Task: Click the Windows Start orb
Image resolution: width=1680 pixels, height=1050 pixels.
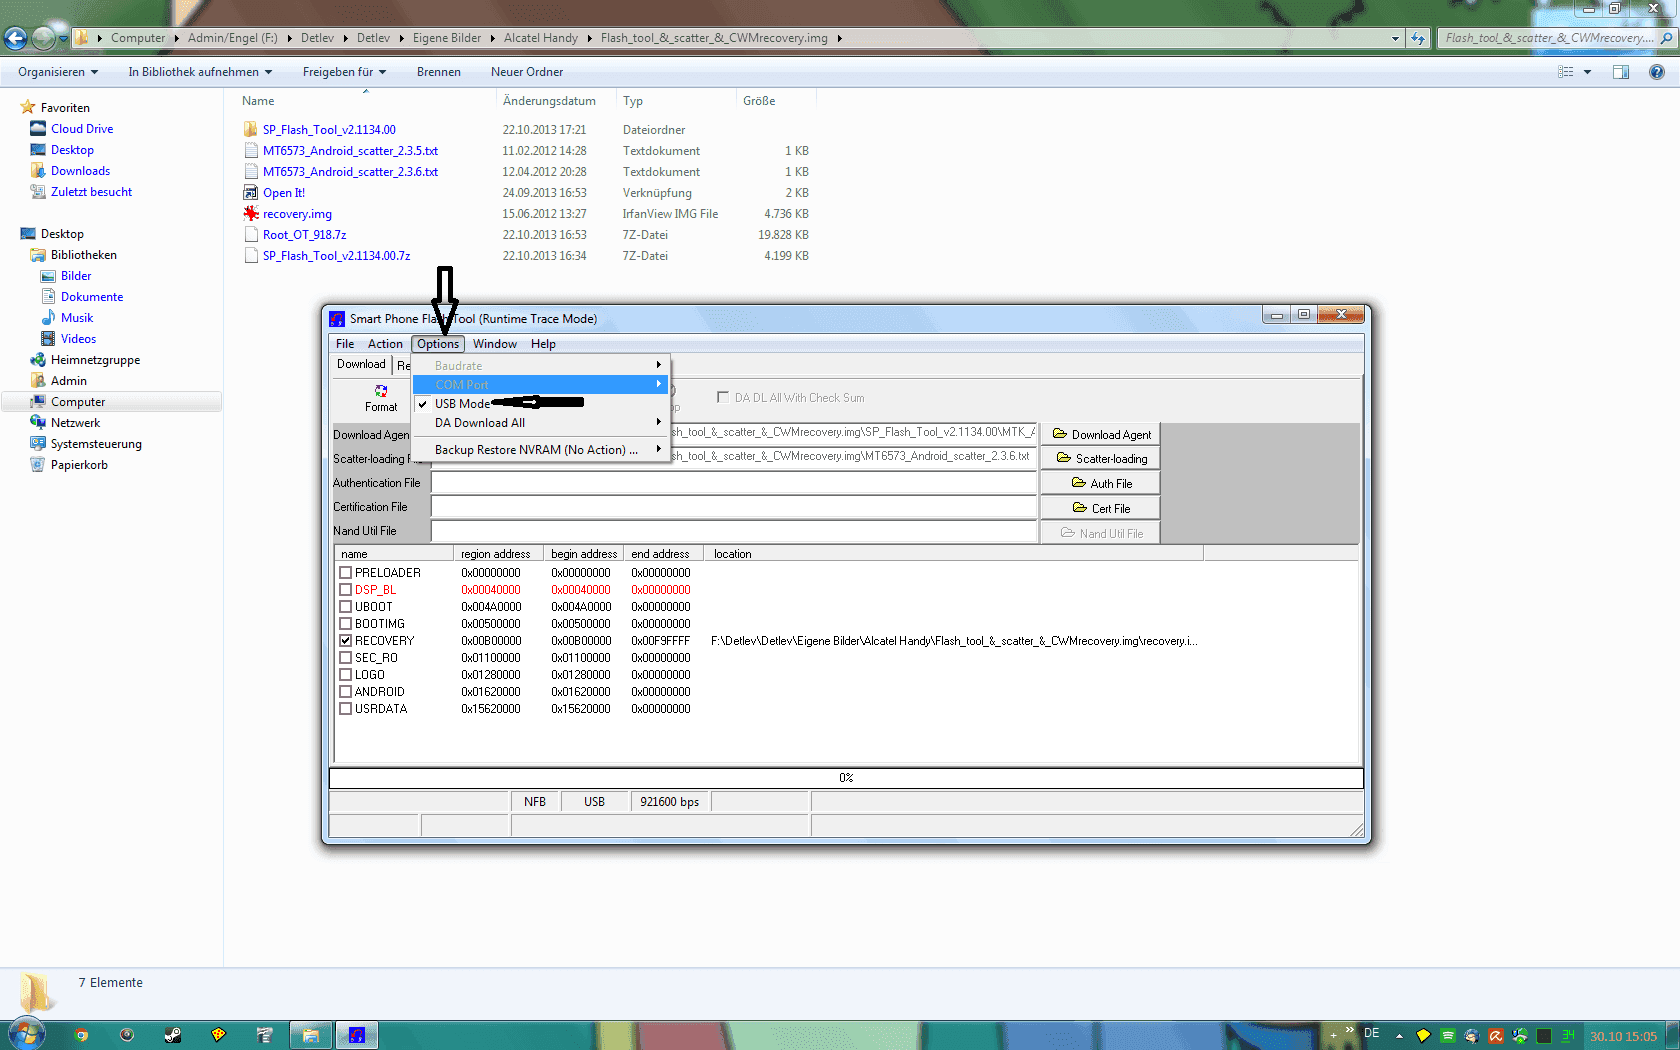Action: (x=27, y=1033)
